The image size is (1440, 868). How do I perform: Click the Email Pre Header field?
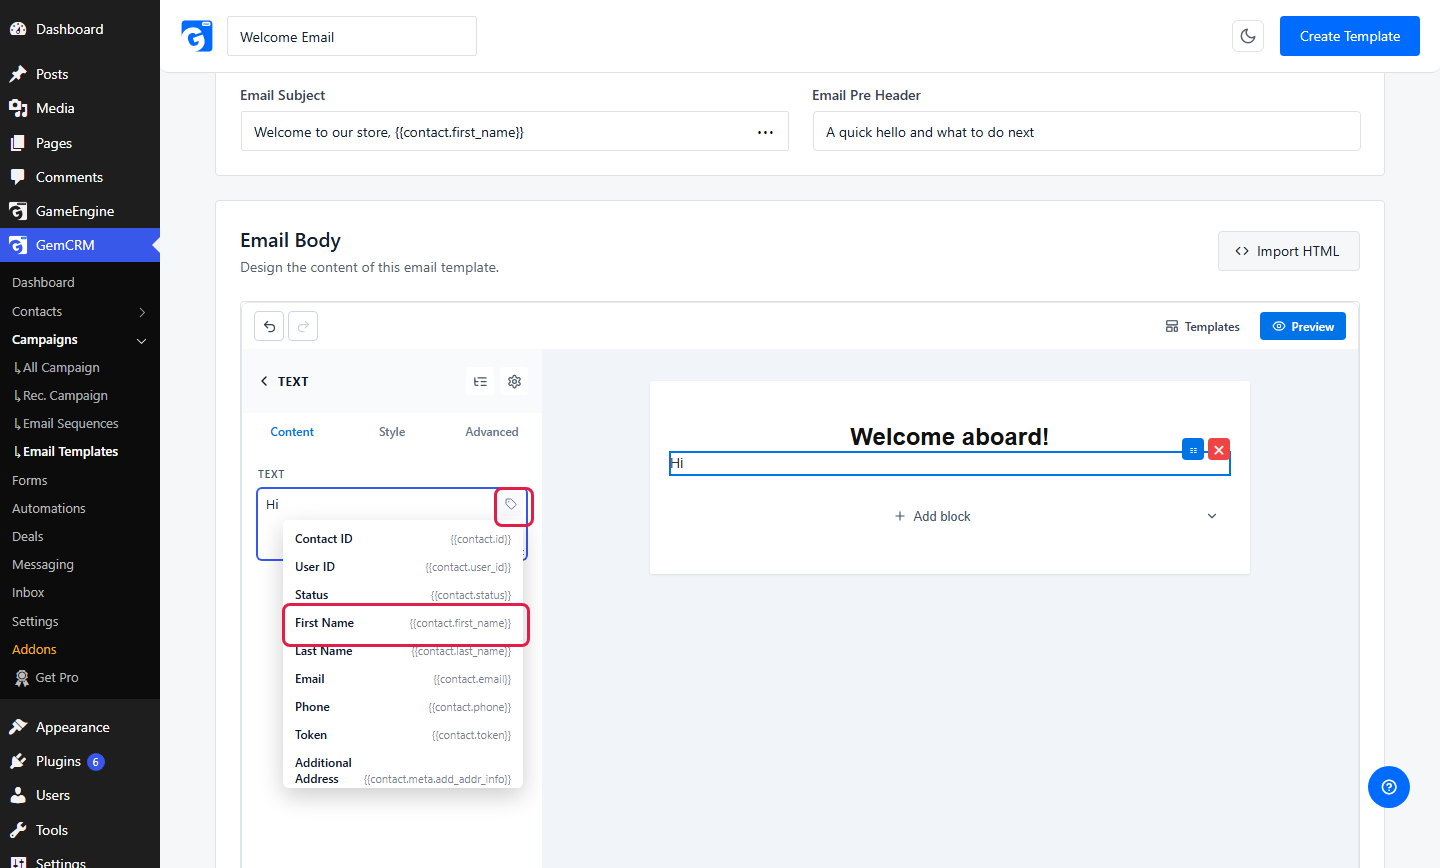[x=1087, y=131]
